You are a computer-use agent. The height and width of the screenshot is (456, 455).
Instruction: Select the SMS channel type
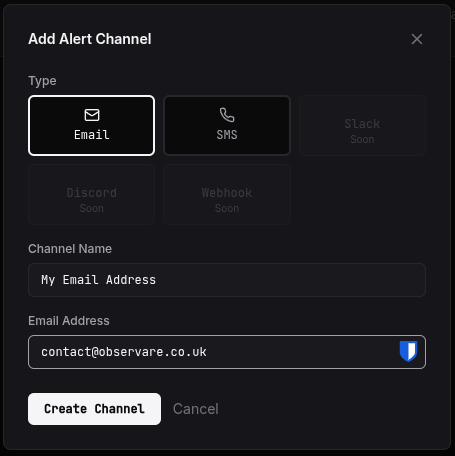pyautogui.click(x=227, y=125)
